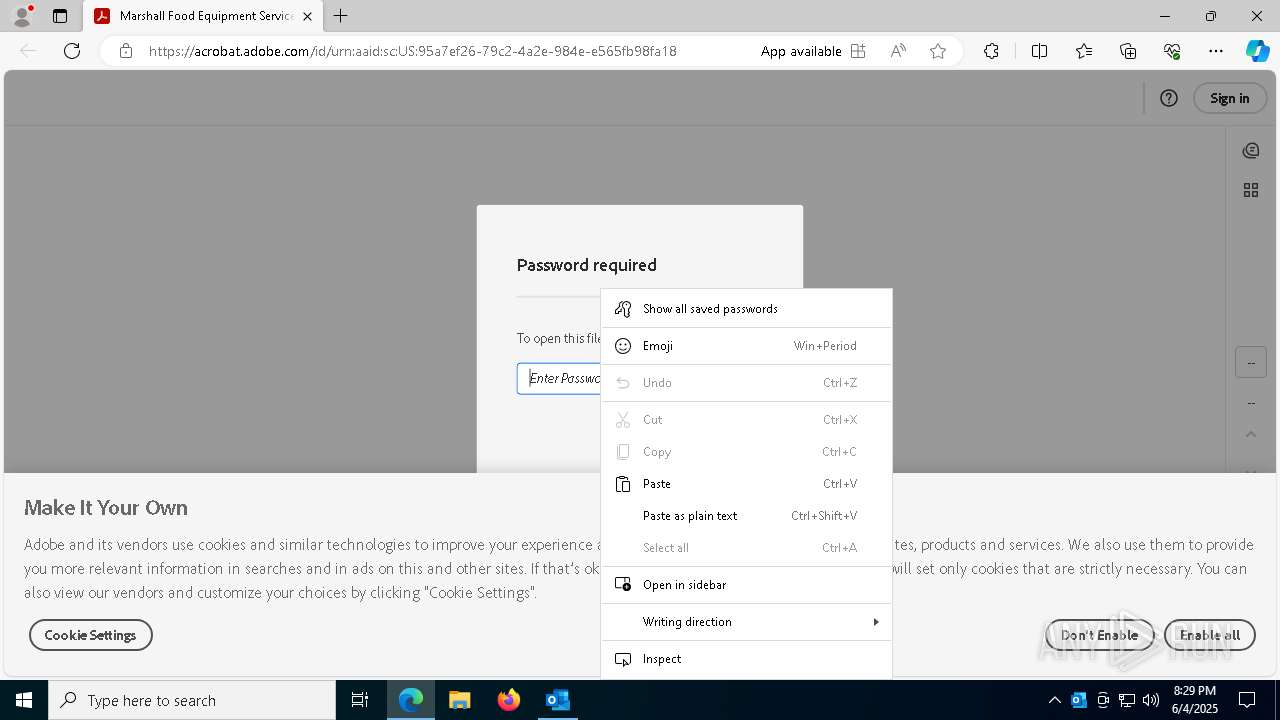
Task: Toggle Split screen view
Action: 1039,51
